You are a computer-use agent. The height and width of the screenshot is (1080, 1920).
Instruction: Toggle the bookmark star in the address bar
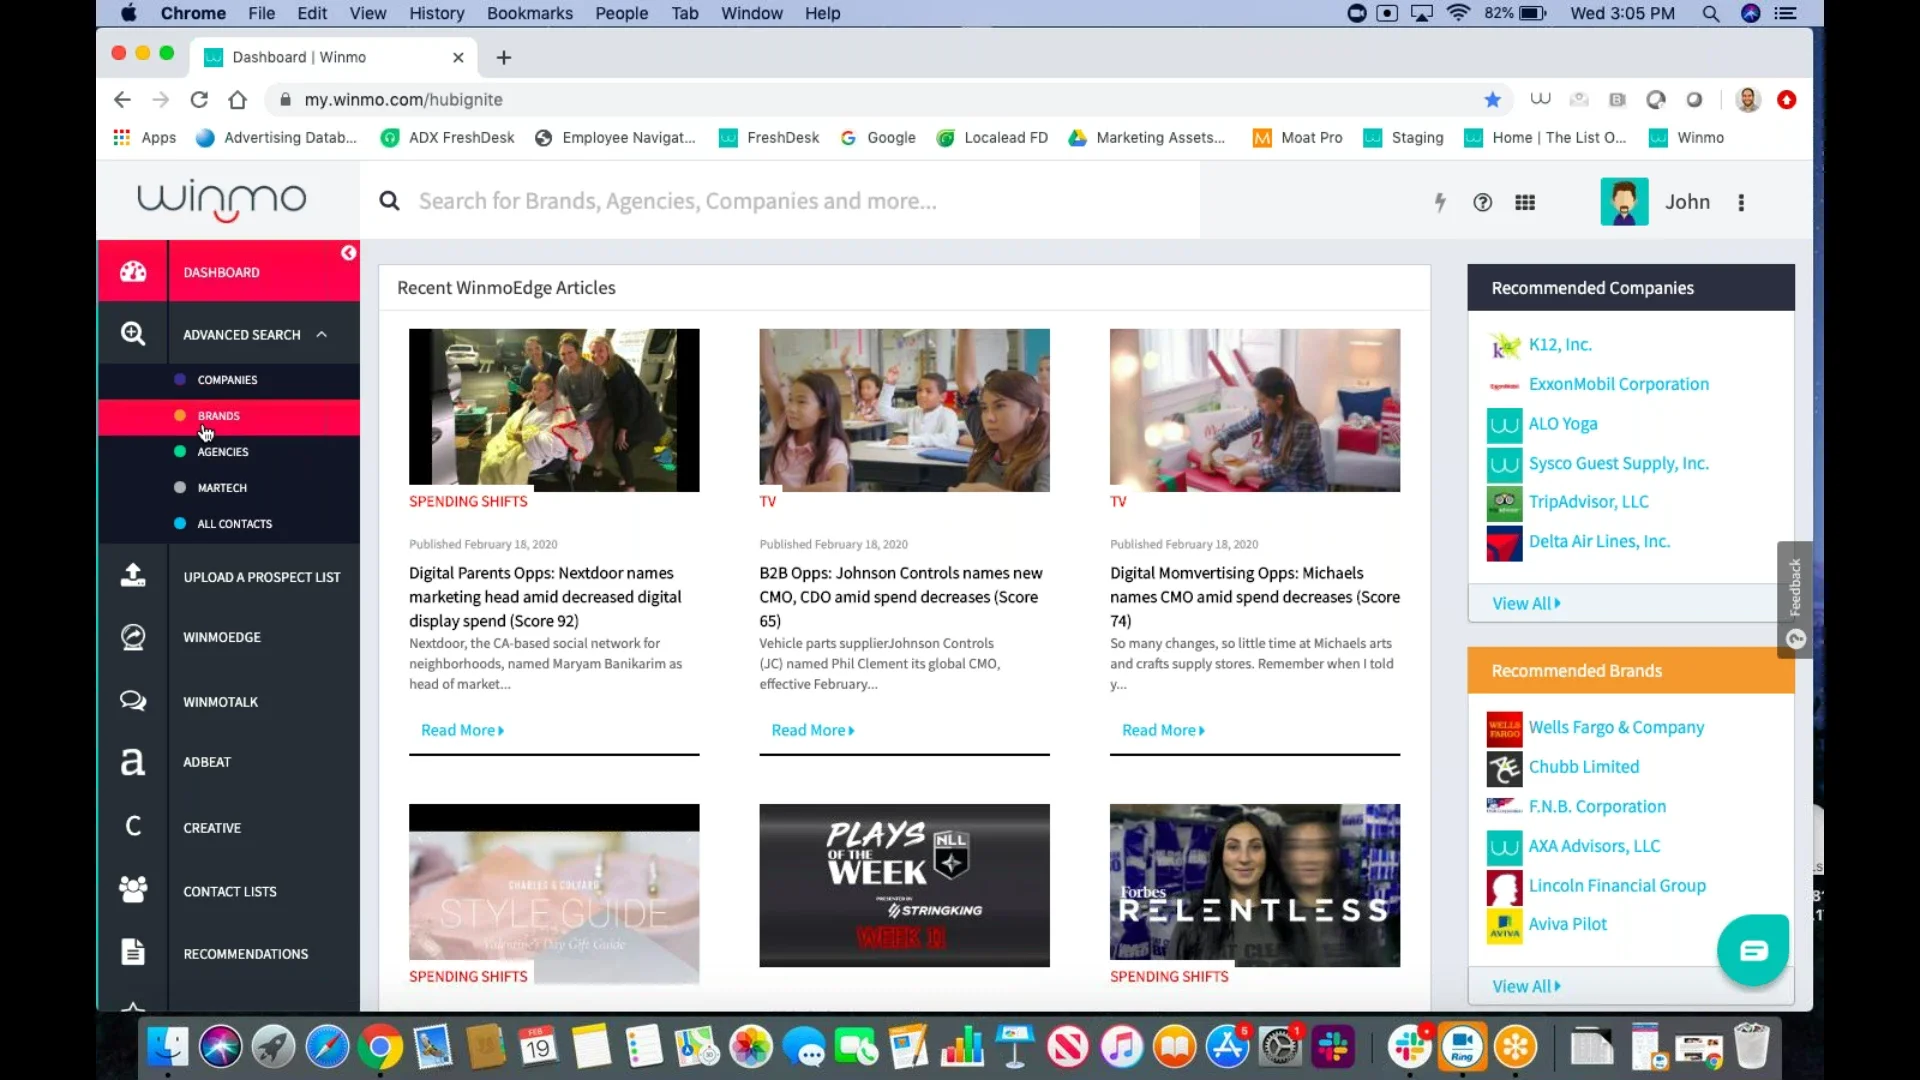pyautogui.click(x=1492, y=100)
